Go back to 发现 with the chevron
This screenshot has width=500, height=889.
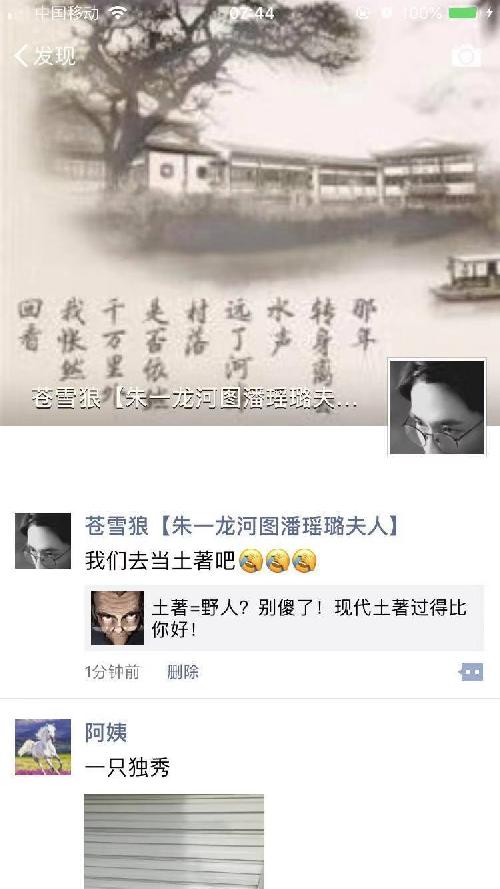(21, 56)
